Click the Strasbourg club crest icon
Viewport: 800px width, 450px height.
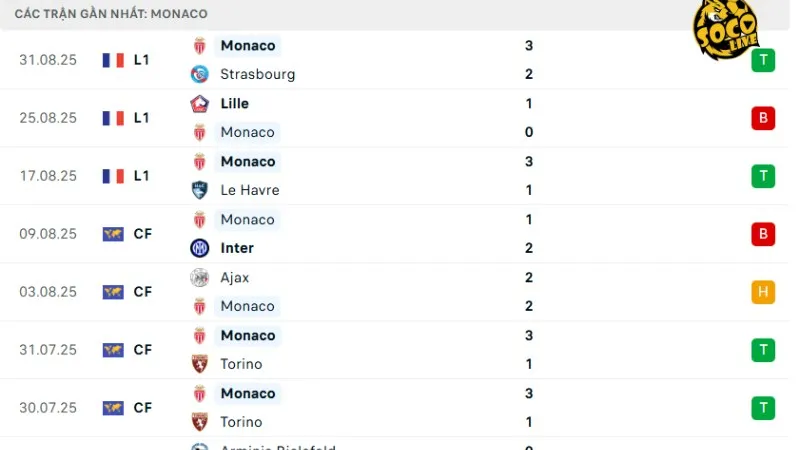click(199, 74)
